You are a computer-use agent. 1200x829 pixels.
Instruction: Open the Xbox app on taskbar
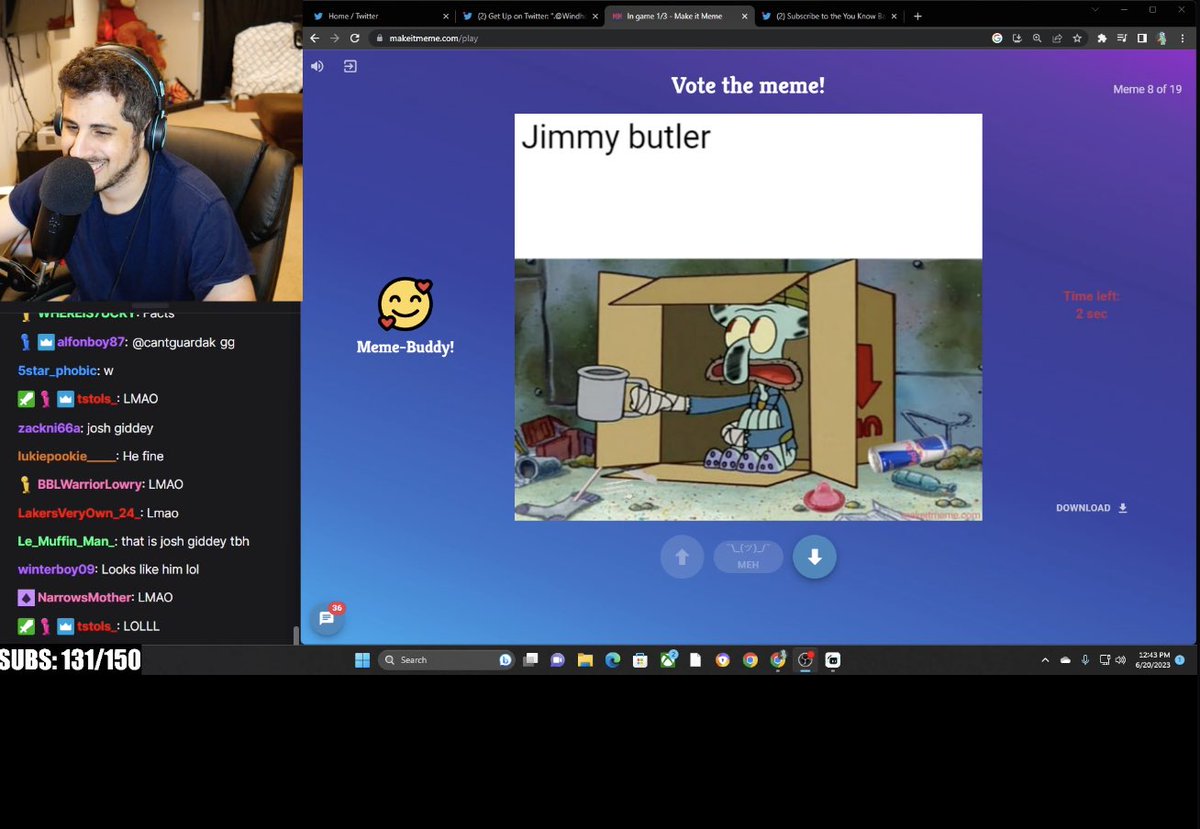pos(668,660)
